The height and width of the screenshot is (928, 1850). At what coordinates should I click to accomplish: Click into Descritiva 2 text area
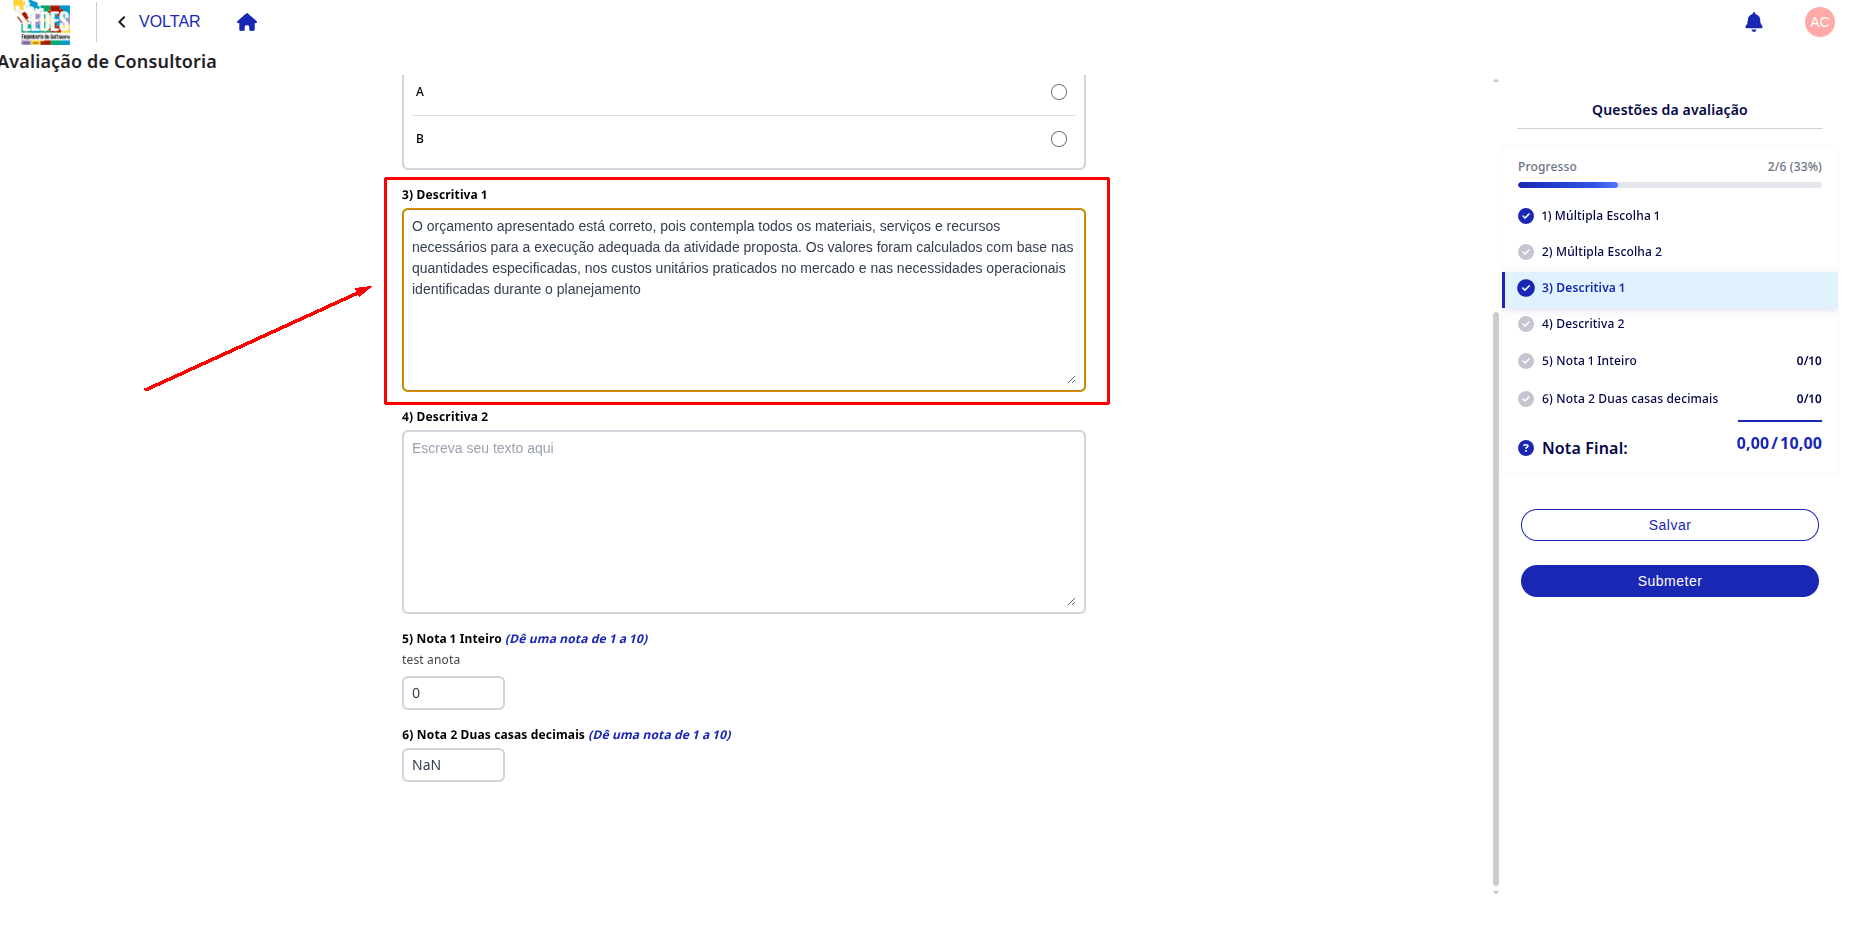pos(743,521)
